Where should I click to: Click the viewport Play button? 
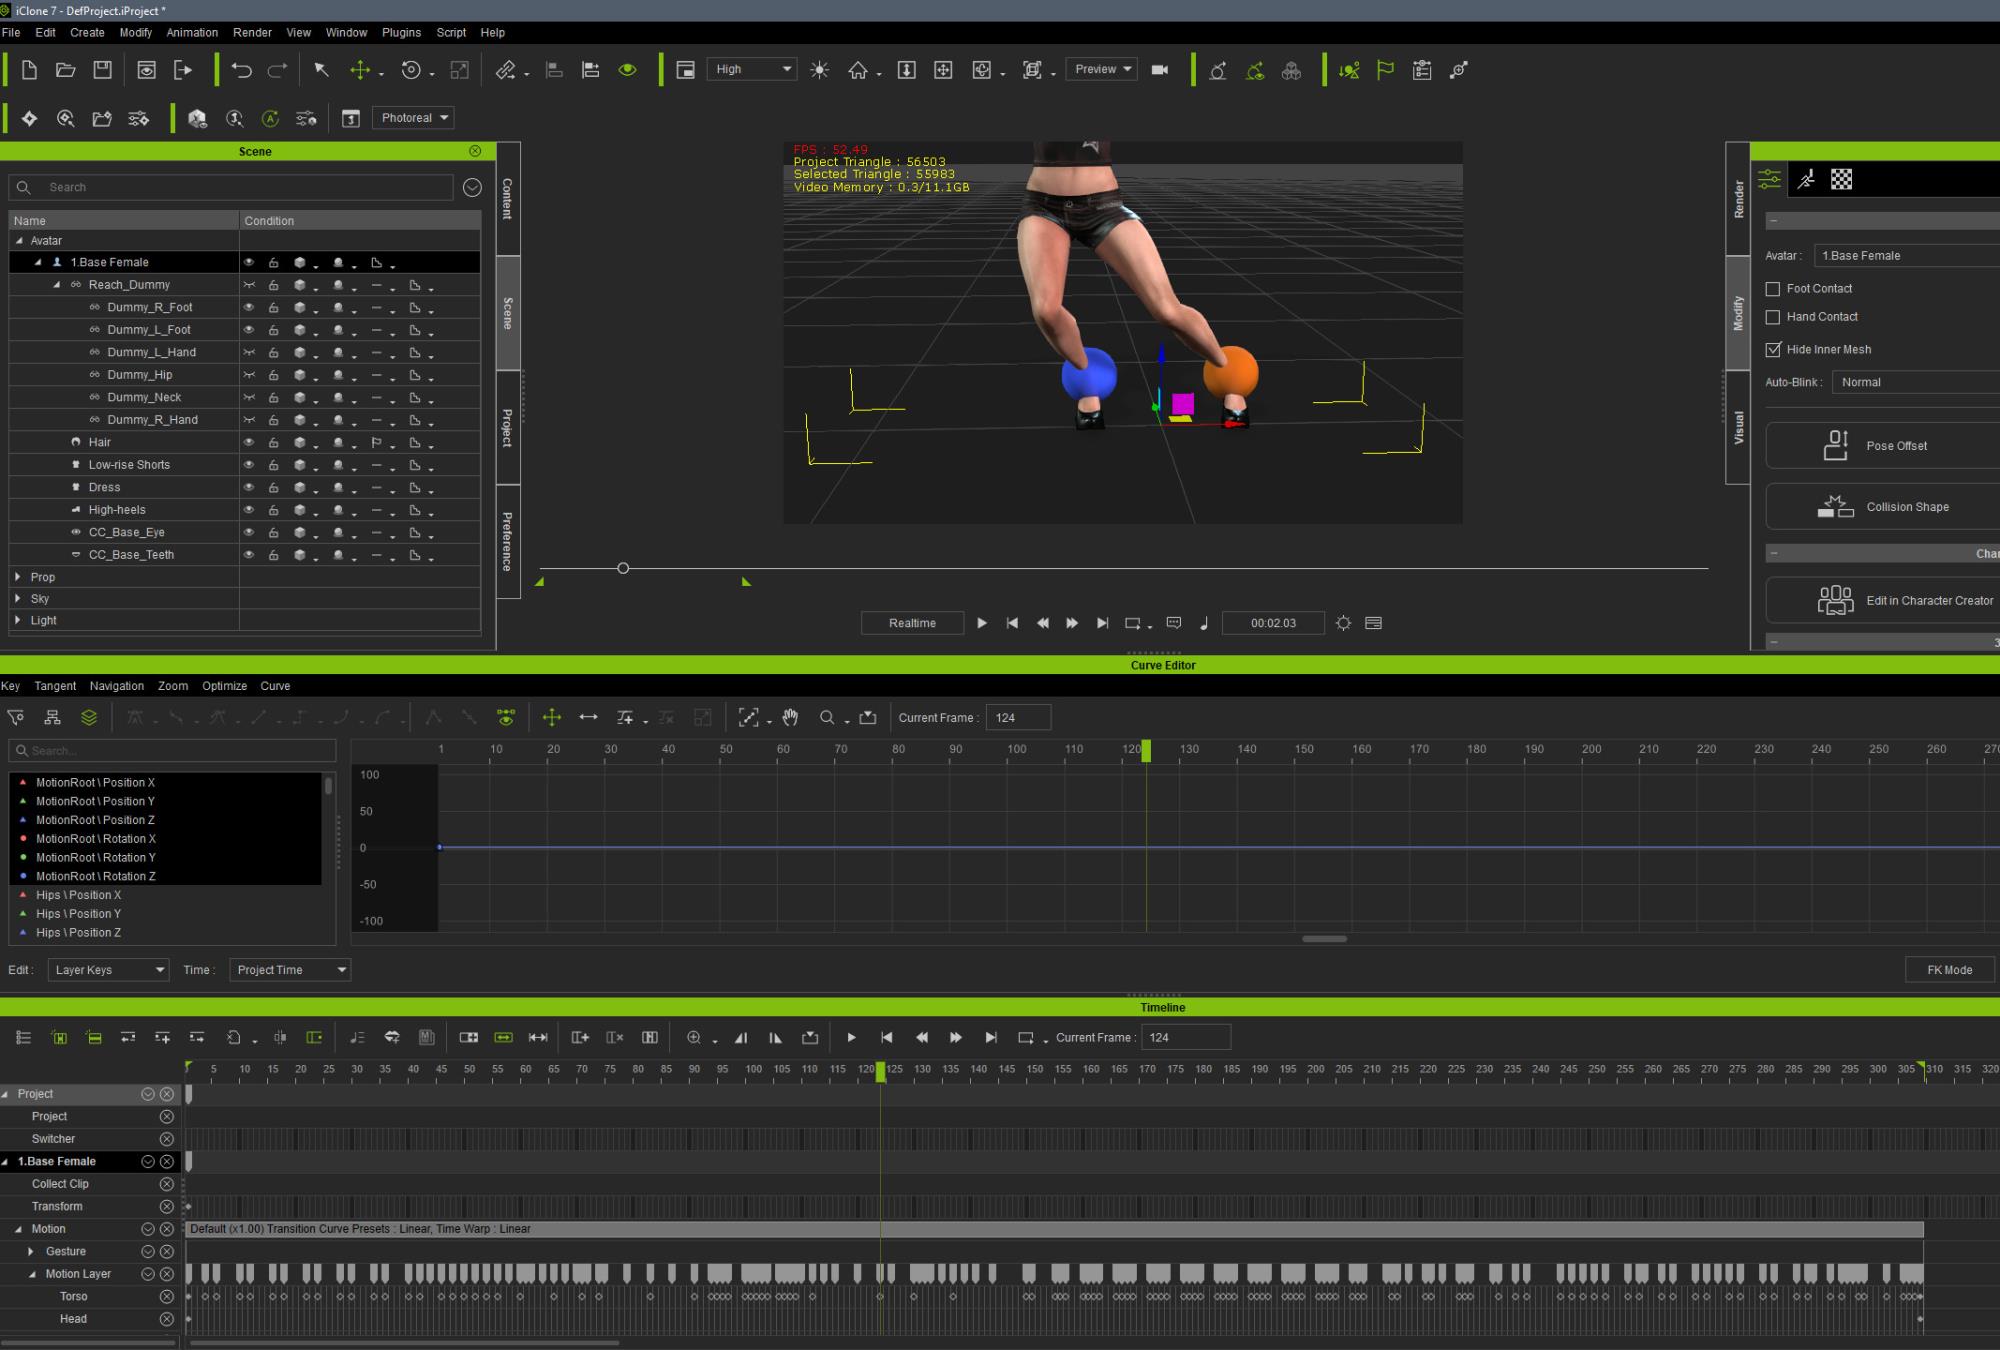point(982,623)
